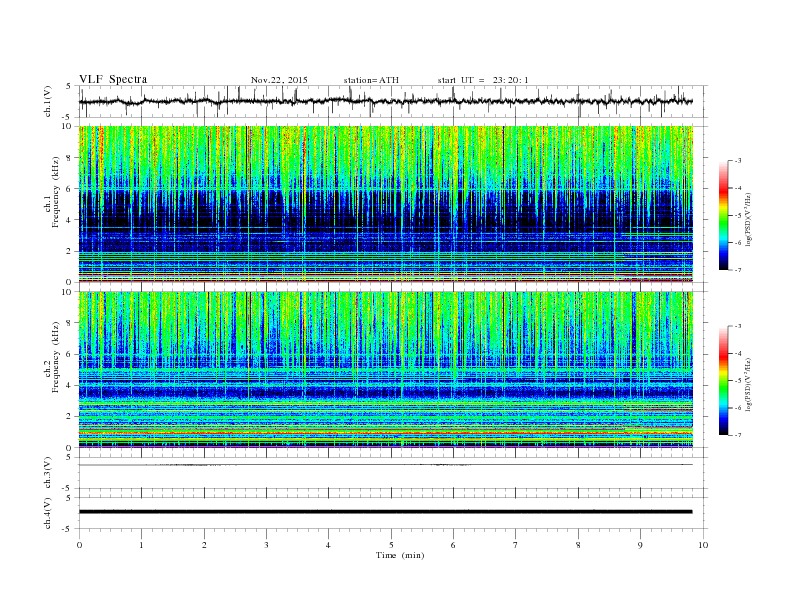The height and width of the screenshot is (612, 792).
Task: Click the ch.1 spectrogram at 6 kHz line
Action: coord(385,189)
